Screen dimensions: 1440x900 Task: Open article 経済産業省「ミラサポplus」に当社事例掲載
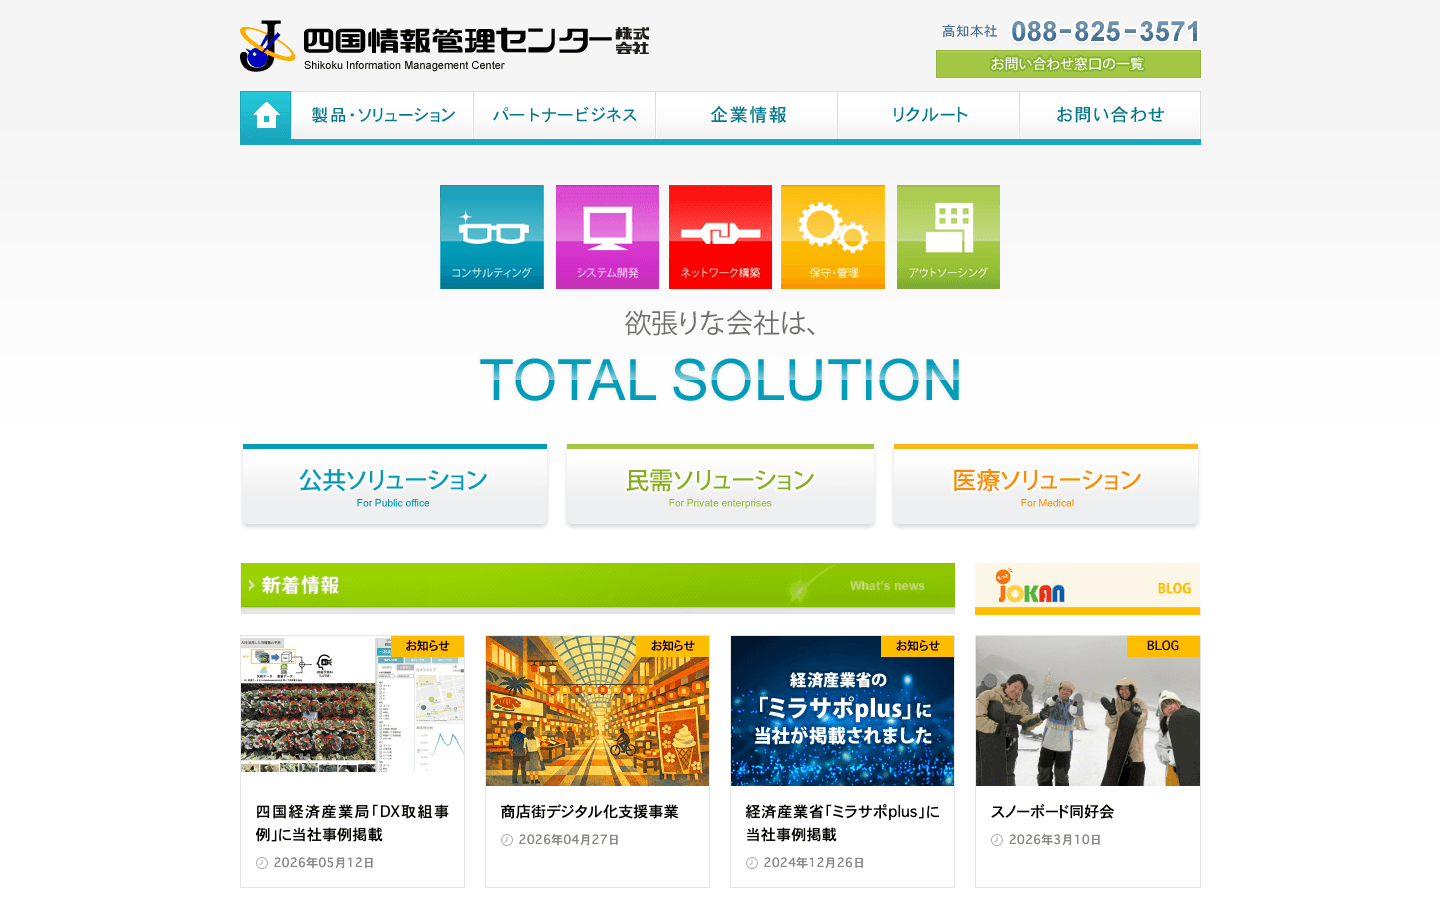click(842, 823)
